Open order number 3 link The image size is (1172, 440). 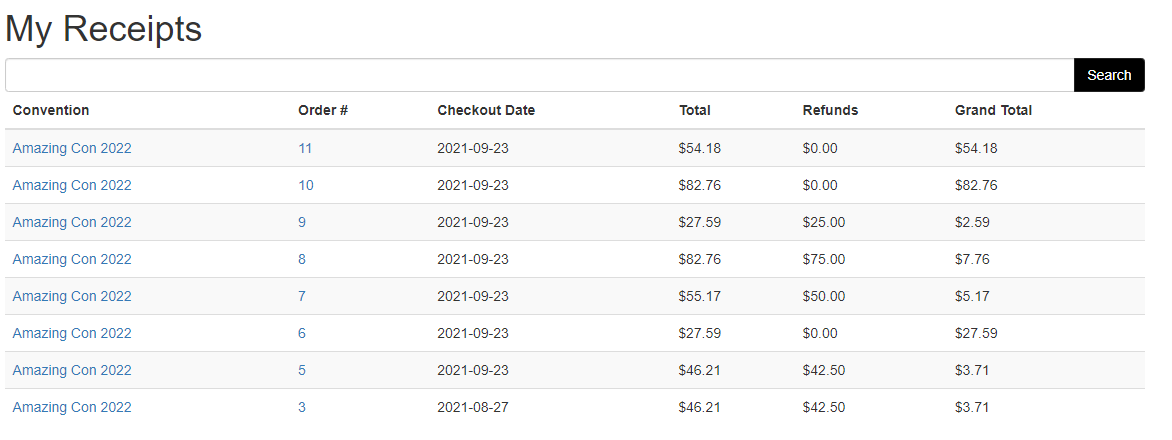click(302, 407)
